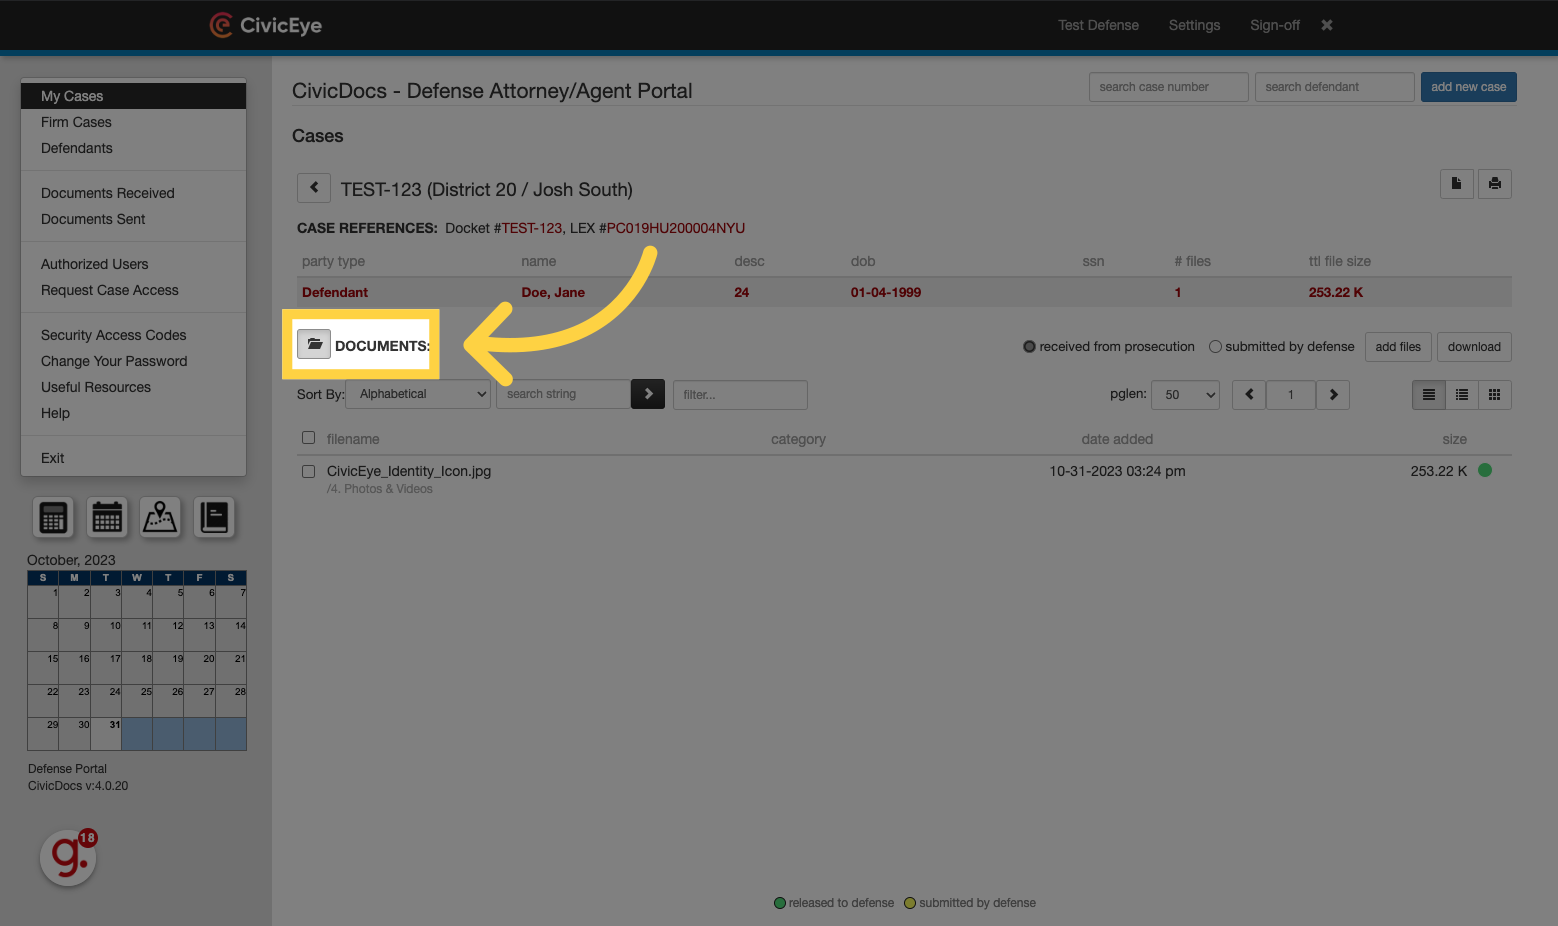Screen dimensions: 1558x926
Task: Select received from prosecution option
Action: (1029, 347)
